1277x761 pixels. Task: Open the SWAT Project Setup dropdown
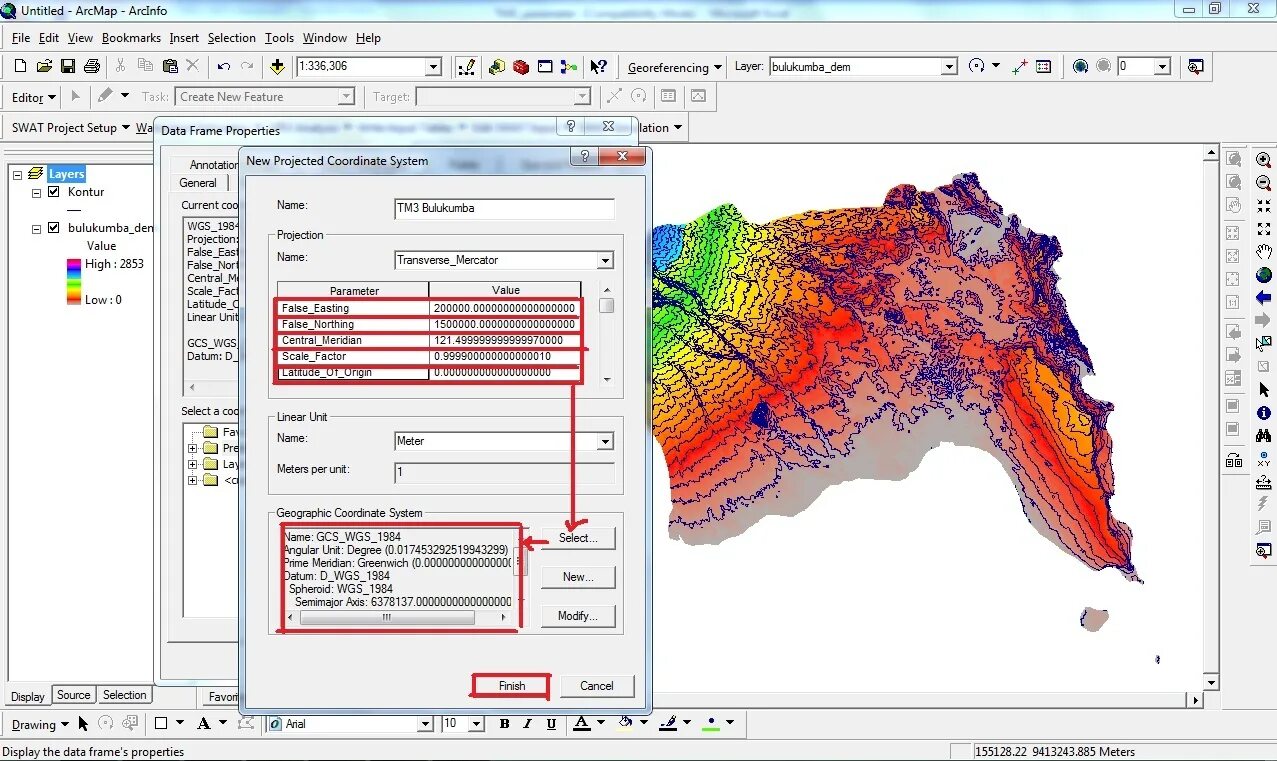[70, 128]
